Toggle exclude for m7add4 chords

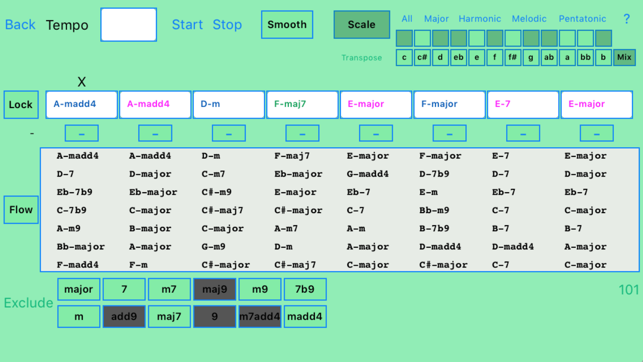click(260, 316)
